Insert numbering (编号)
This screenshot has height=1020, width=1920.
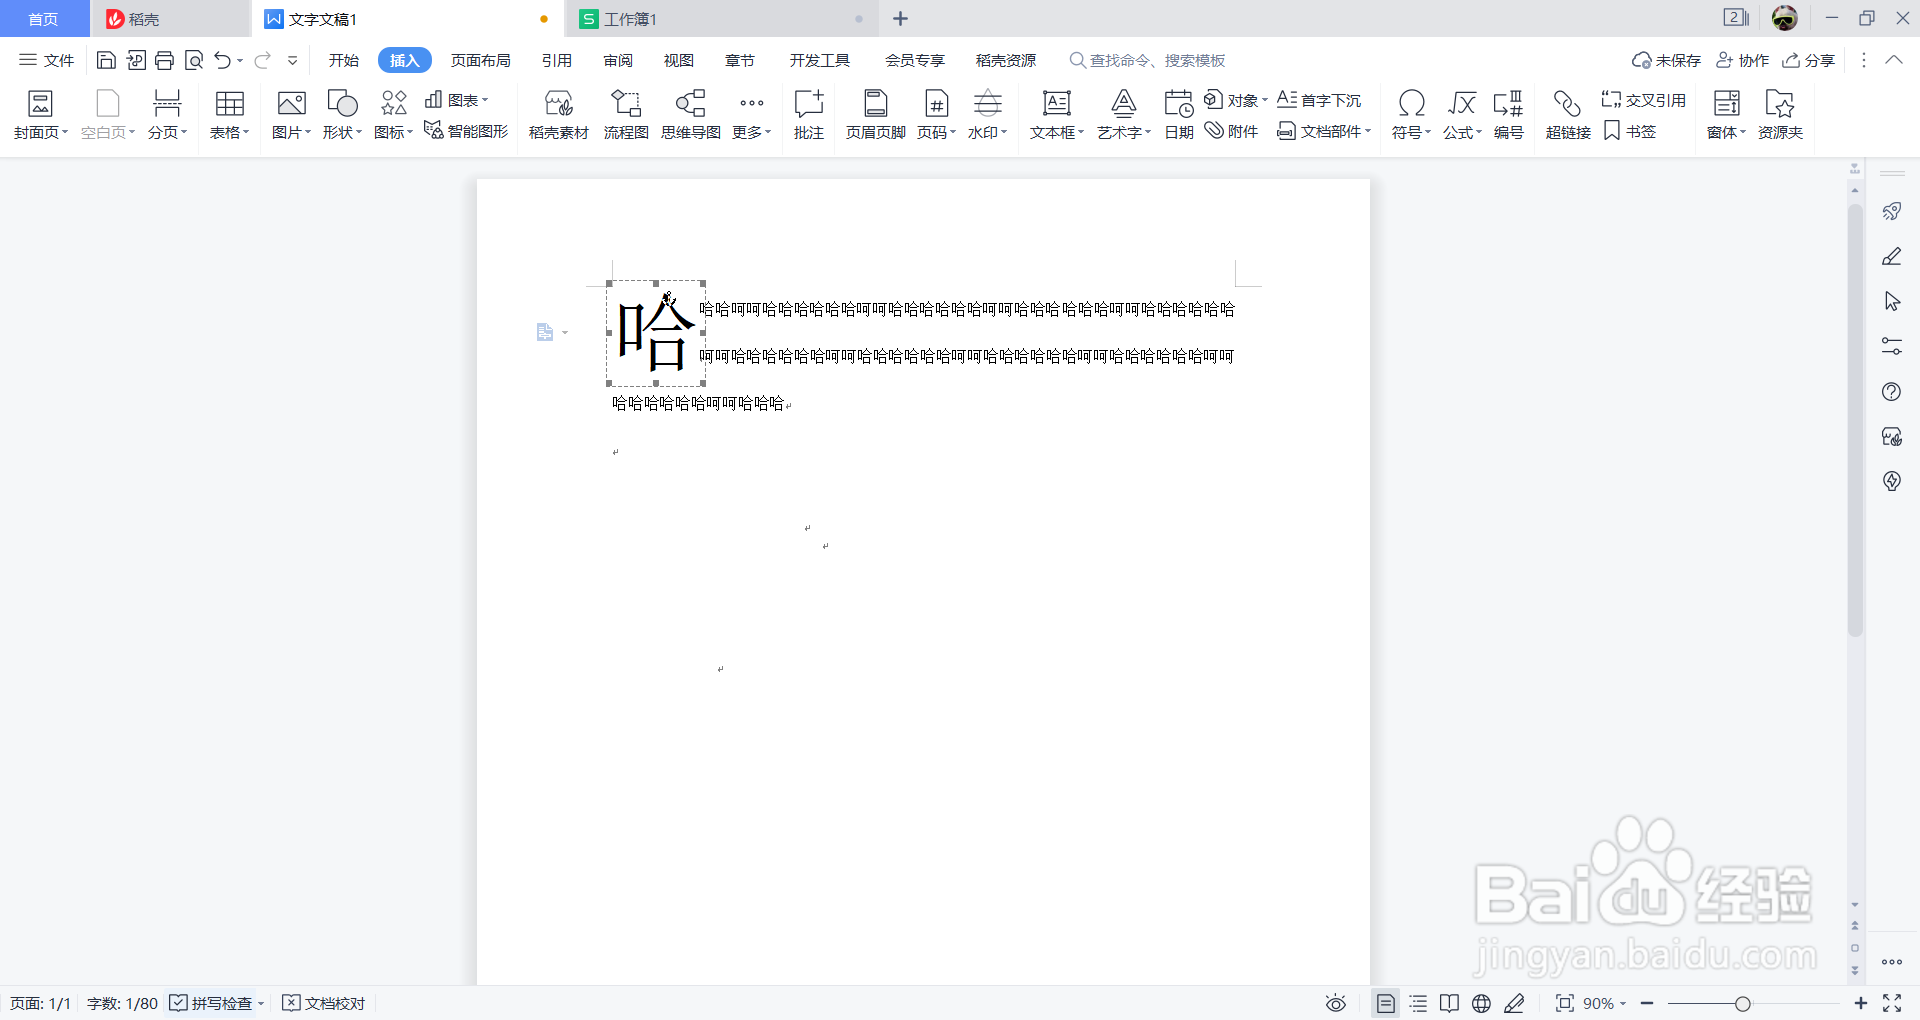pos(1508,115)
